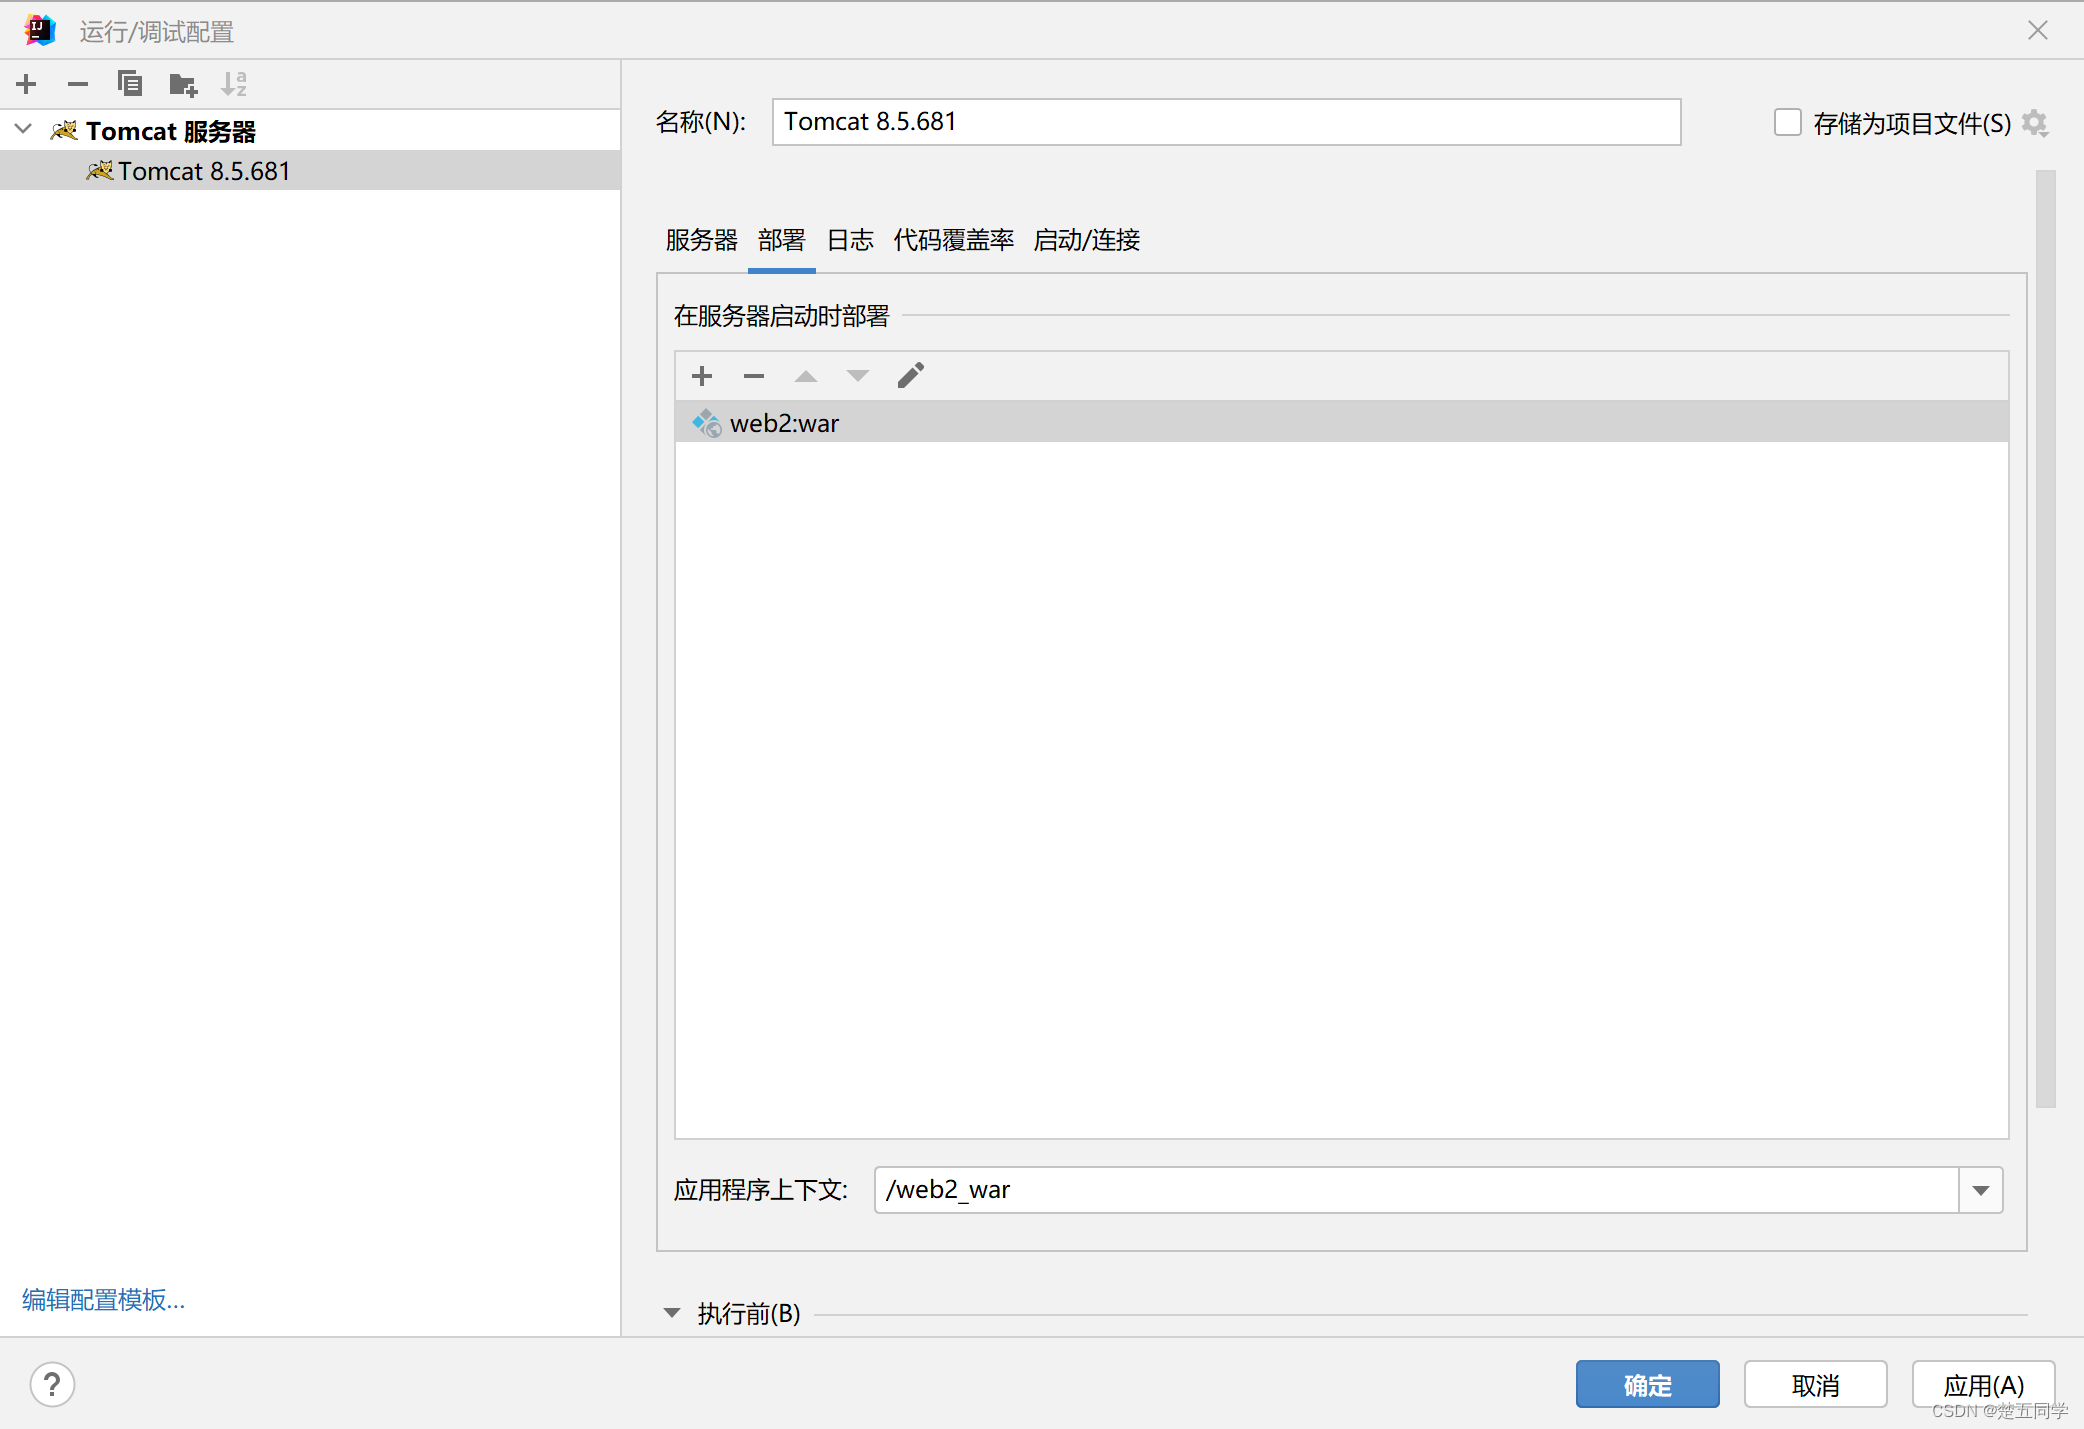The height and width of the screenshot is (1429, 2084).
Task: Edit the selected artifact with pencil icon
Action: [910, 376]
